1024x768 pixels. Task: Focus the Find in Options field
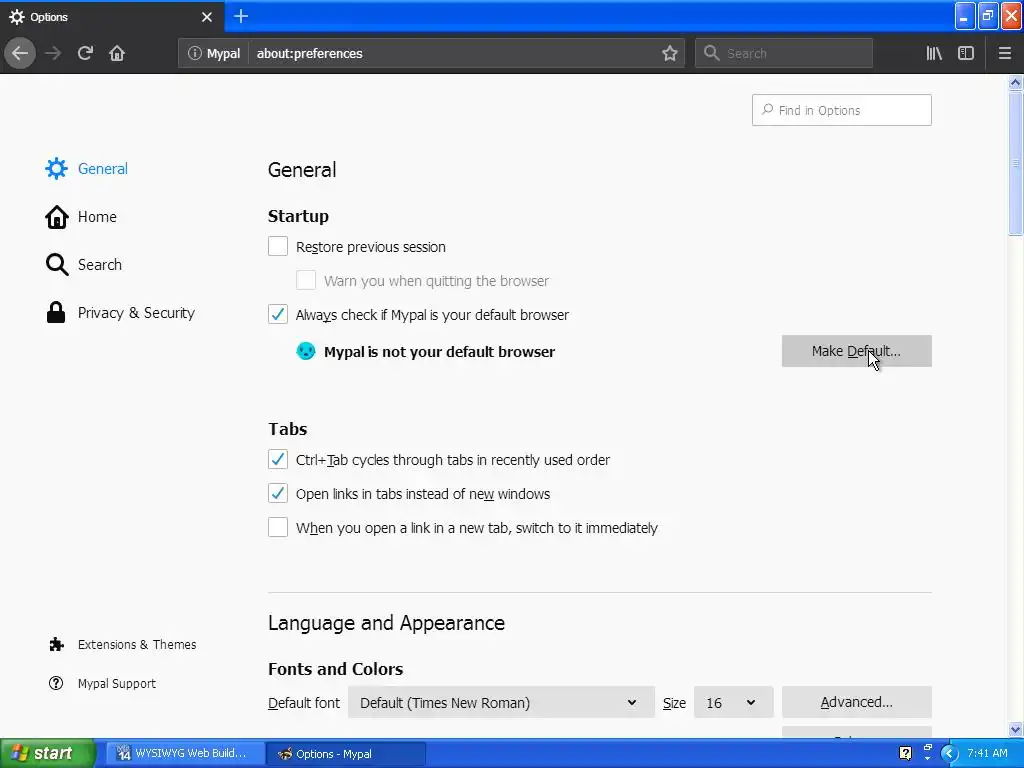point(841,110)
